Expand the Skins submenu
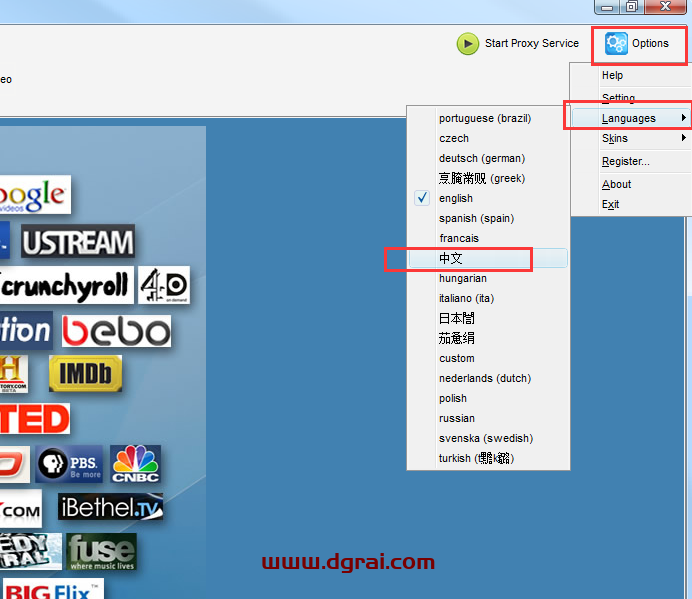This screenshot has width=692, height=599. (615, 138)
